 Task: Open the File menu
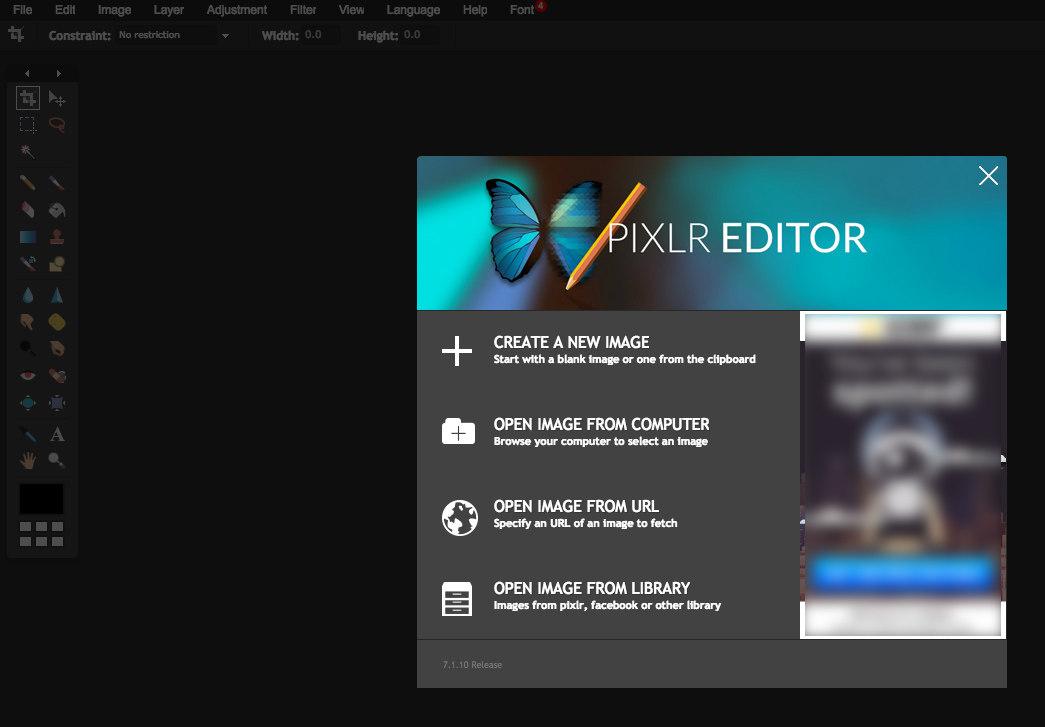[x=22, y=10]
